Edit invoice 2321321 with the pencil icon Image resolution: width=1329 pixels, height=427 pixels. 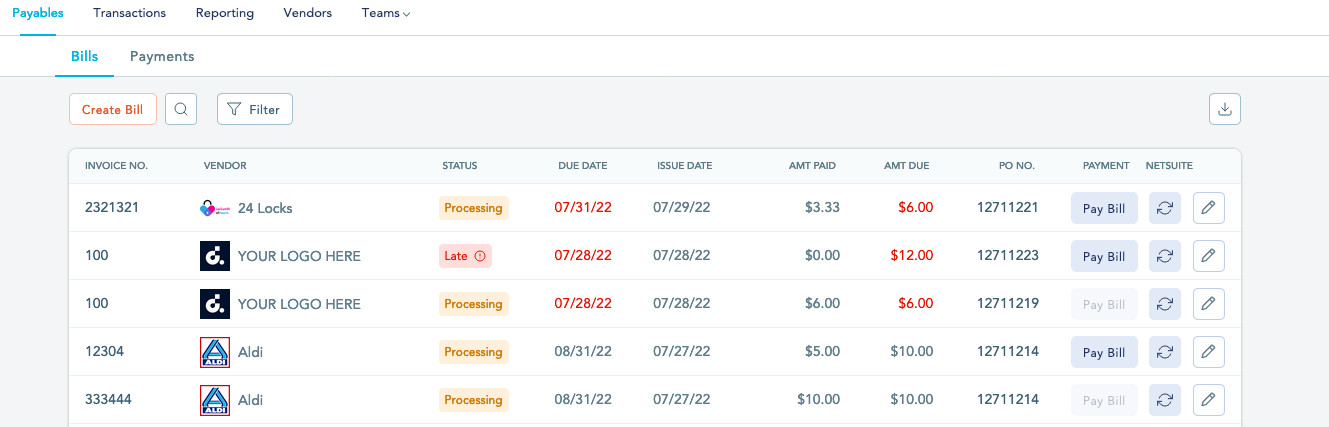click(x=1209, y=208)
